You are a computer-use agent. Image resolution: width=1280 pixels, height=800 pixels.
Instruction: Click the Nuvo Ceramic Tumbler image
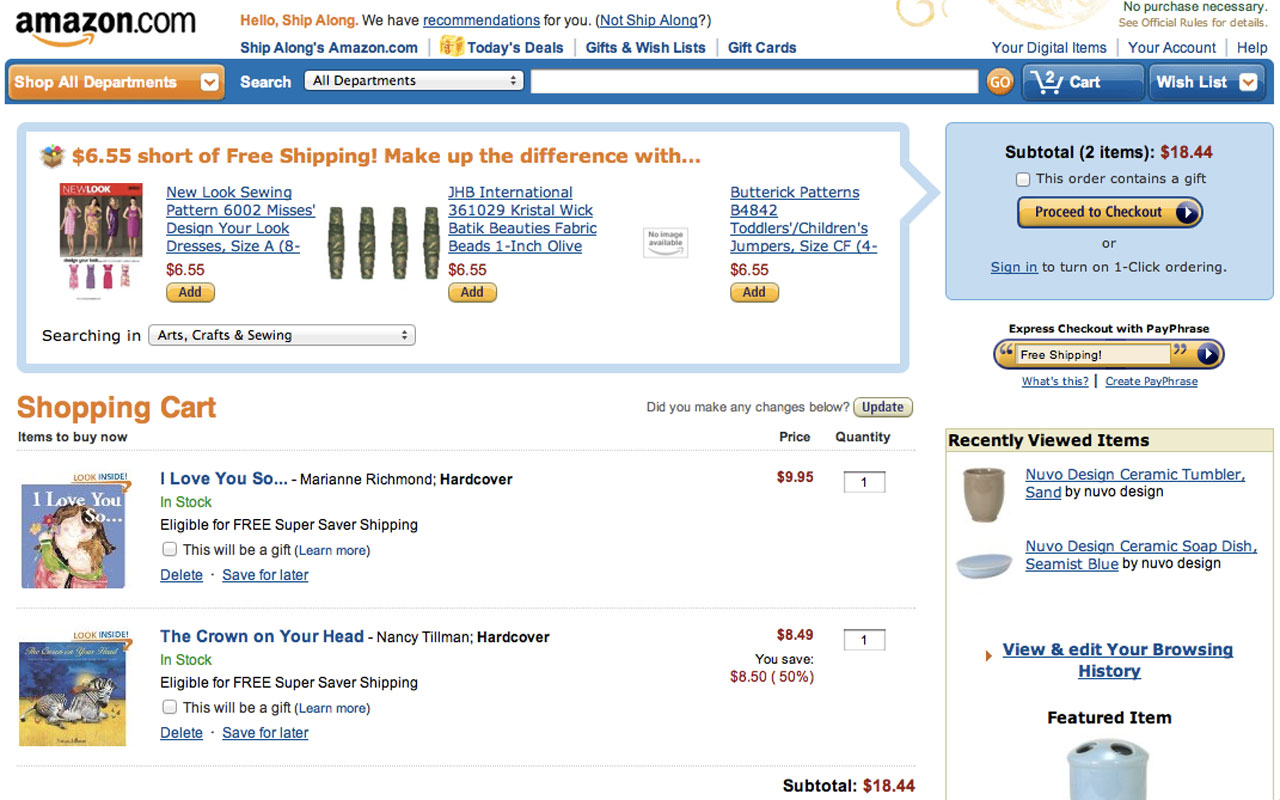point(983,494)
